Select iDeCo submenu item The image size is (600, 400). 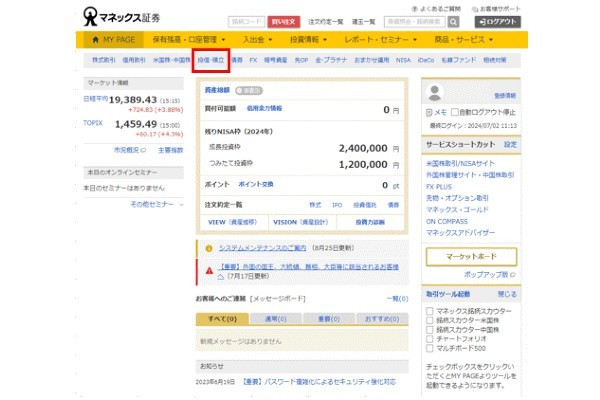tap(426, 60)
